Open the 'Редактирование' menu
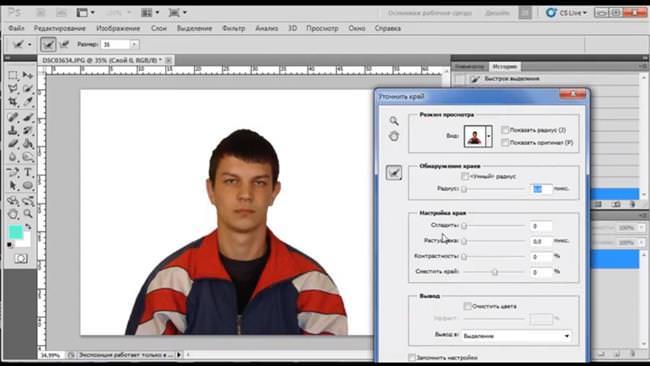 60,28
